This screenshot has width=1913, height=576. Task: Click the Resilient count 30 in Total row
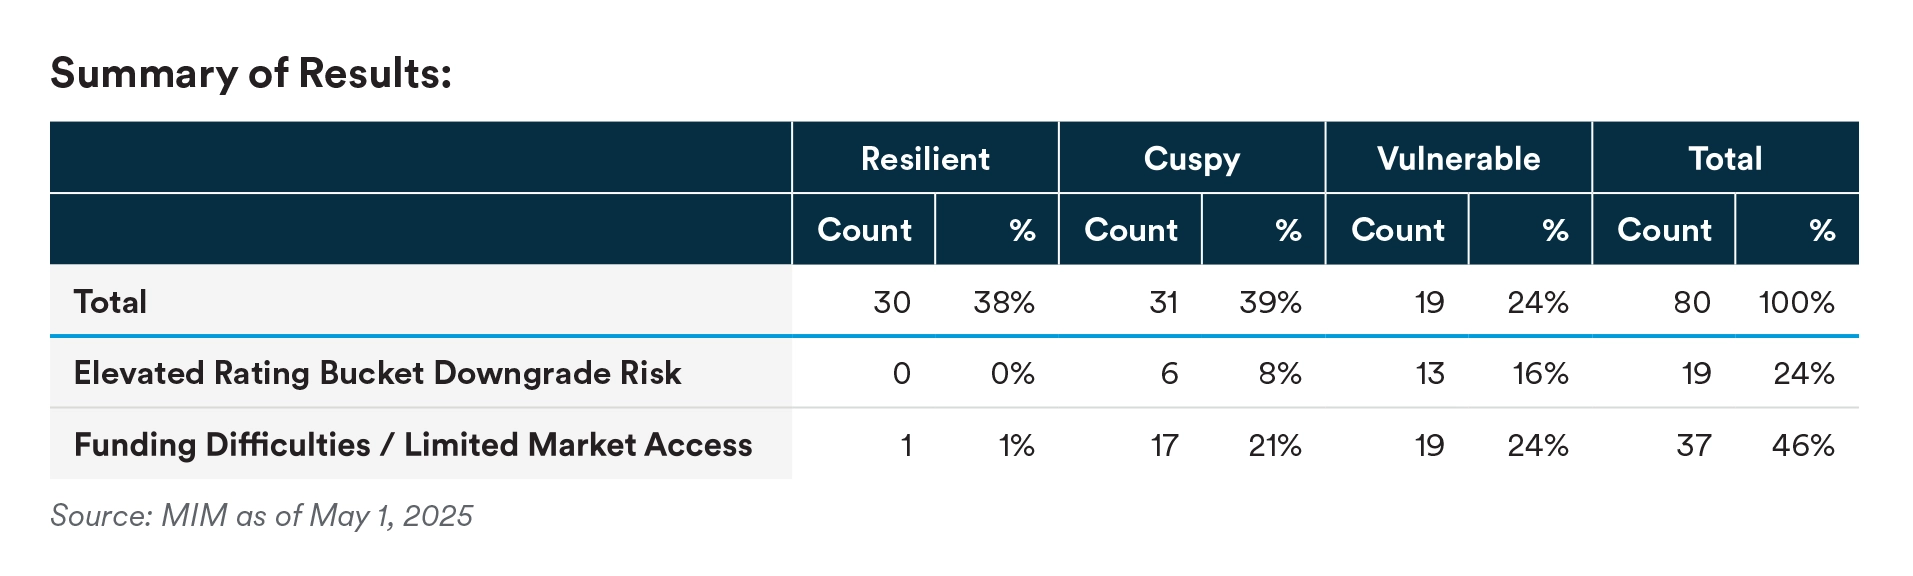coord(891,302)
